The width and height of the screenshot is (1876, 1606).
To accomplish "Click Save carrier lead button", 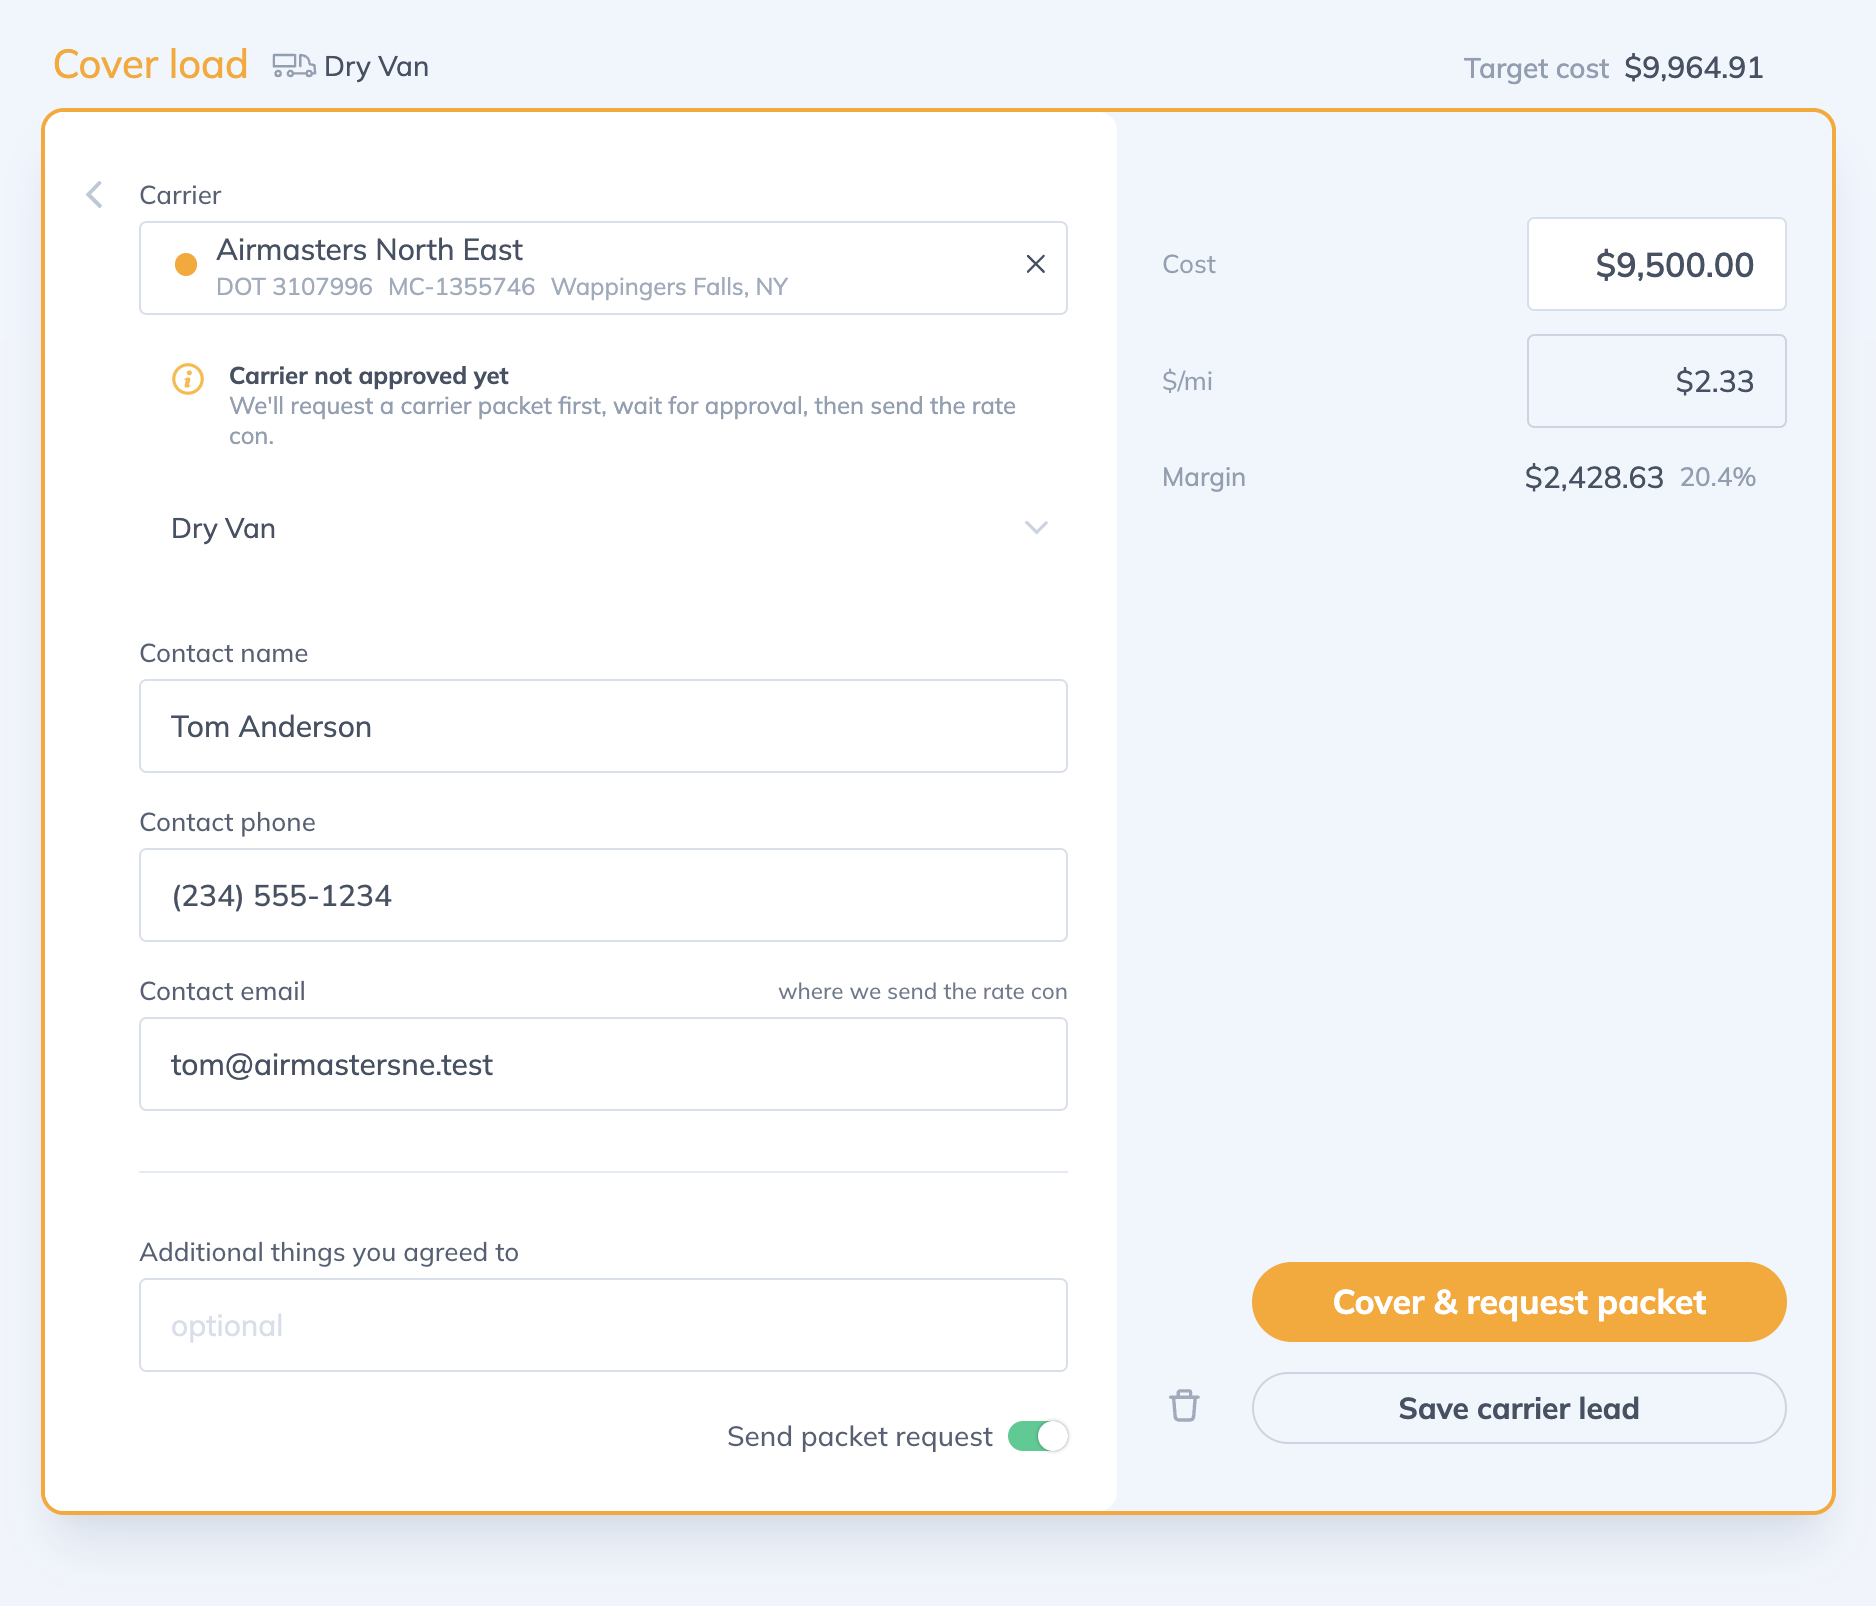I will tap(1519, 1408).
